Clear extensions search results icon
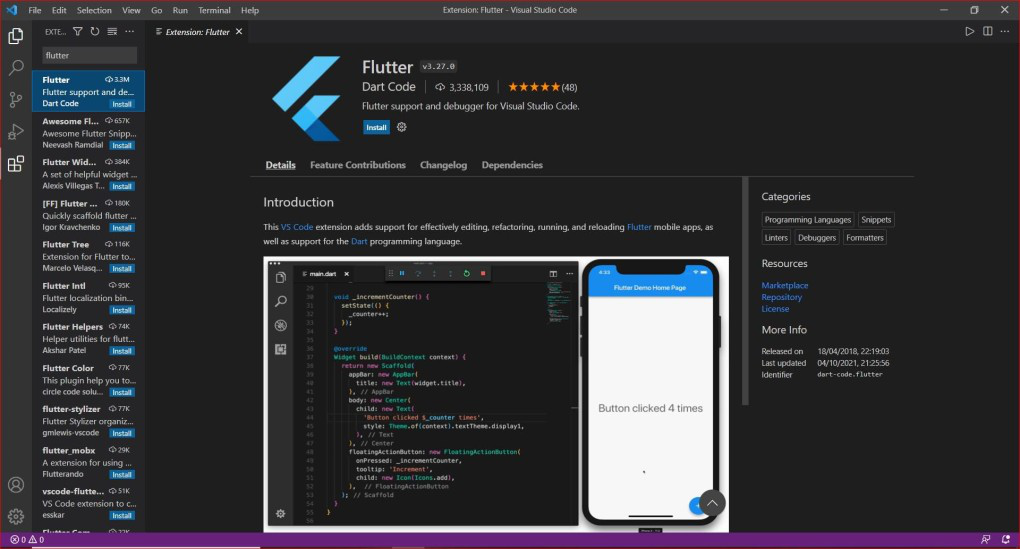 112,31
